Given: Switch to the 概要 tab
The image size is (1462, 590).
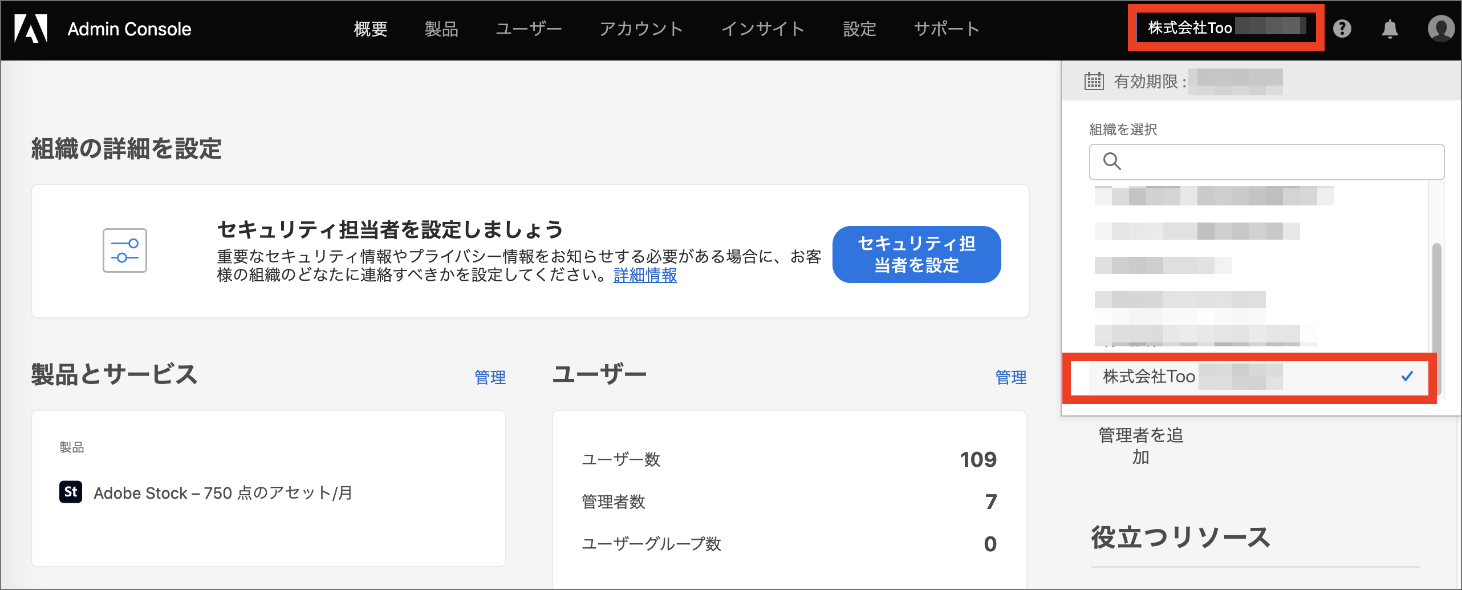Looking at the screenshot, I should click(x=371, y=29).
